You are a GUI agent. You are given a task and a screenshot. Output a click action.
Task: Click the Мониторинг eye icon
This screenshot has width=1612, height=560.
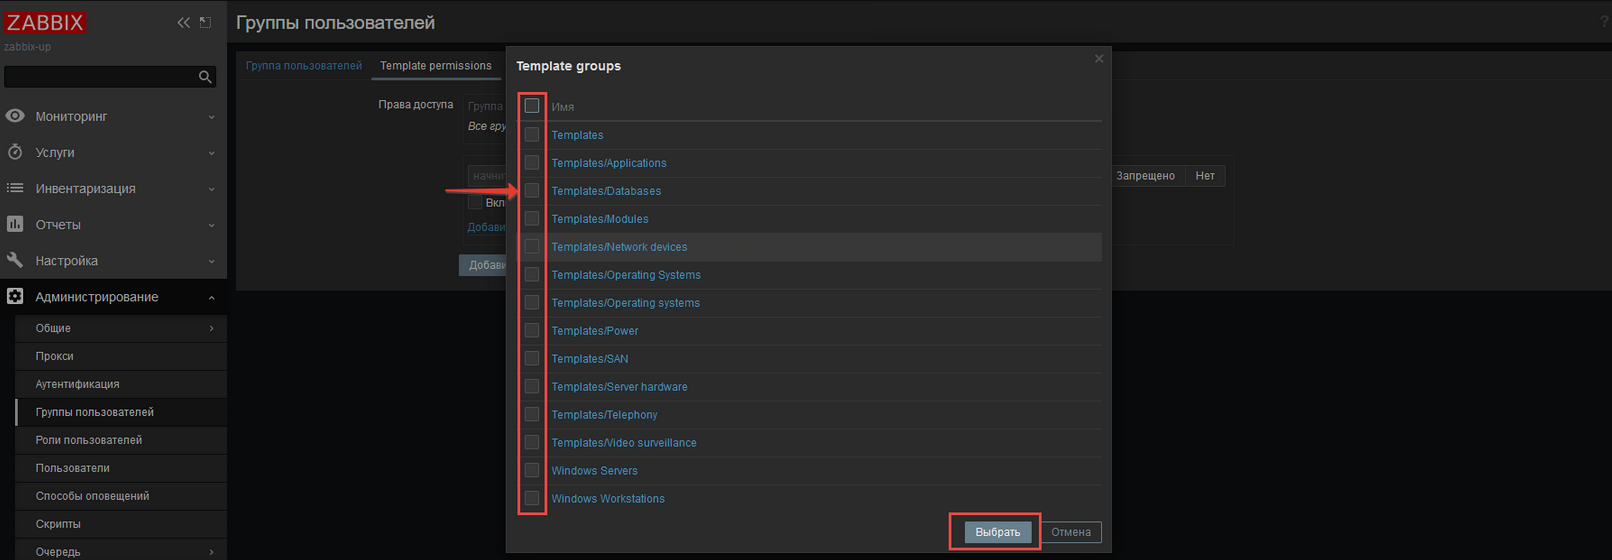click(15, 116)
